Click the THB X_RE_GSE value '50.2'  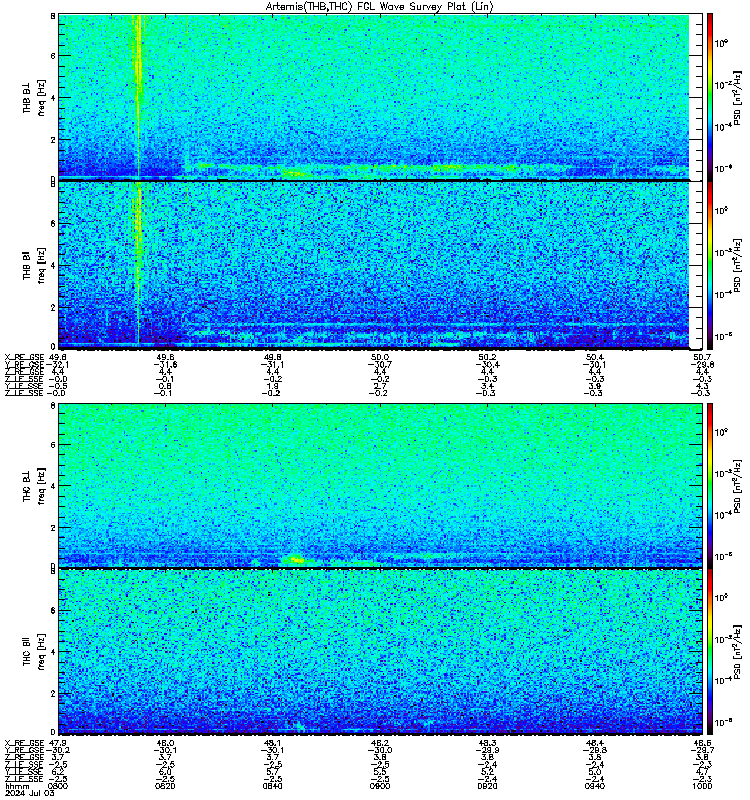pyautogui.click(x=487, y=357)
